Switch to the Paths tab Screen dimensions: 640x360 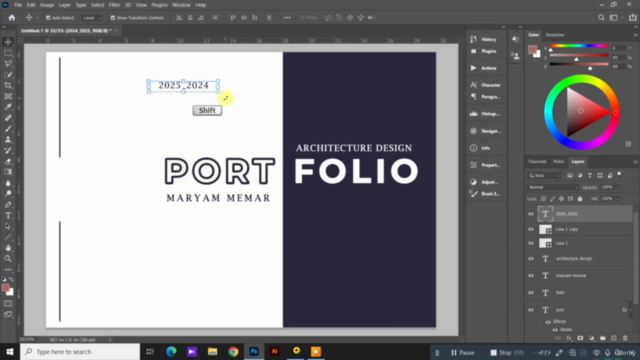click(x=558, y=162)
